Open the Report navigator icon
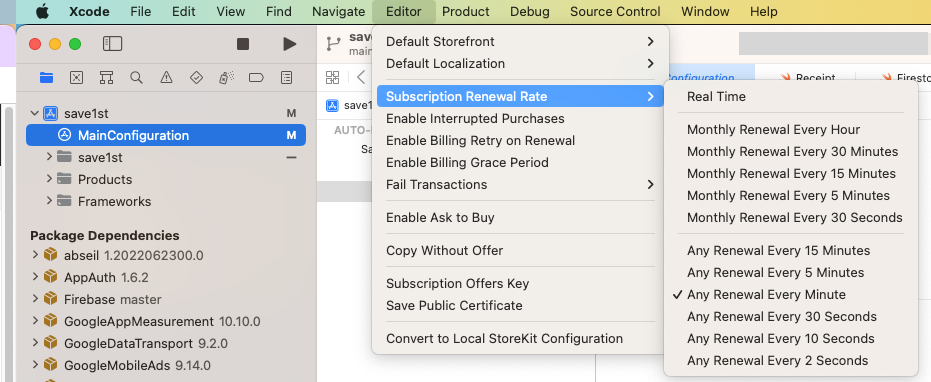The height and width of the screenshot is (382, 931). (x=286, y=77)
